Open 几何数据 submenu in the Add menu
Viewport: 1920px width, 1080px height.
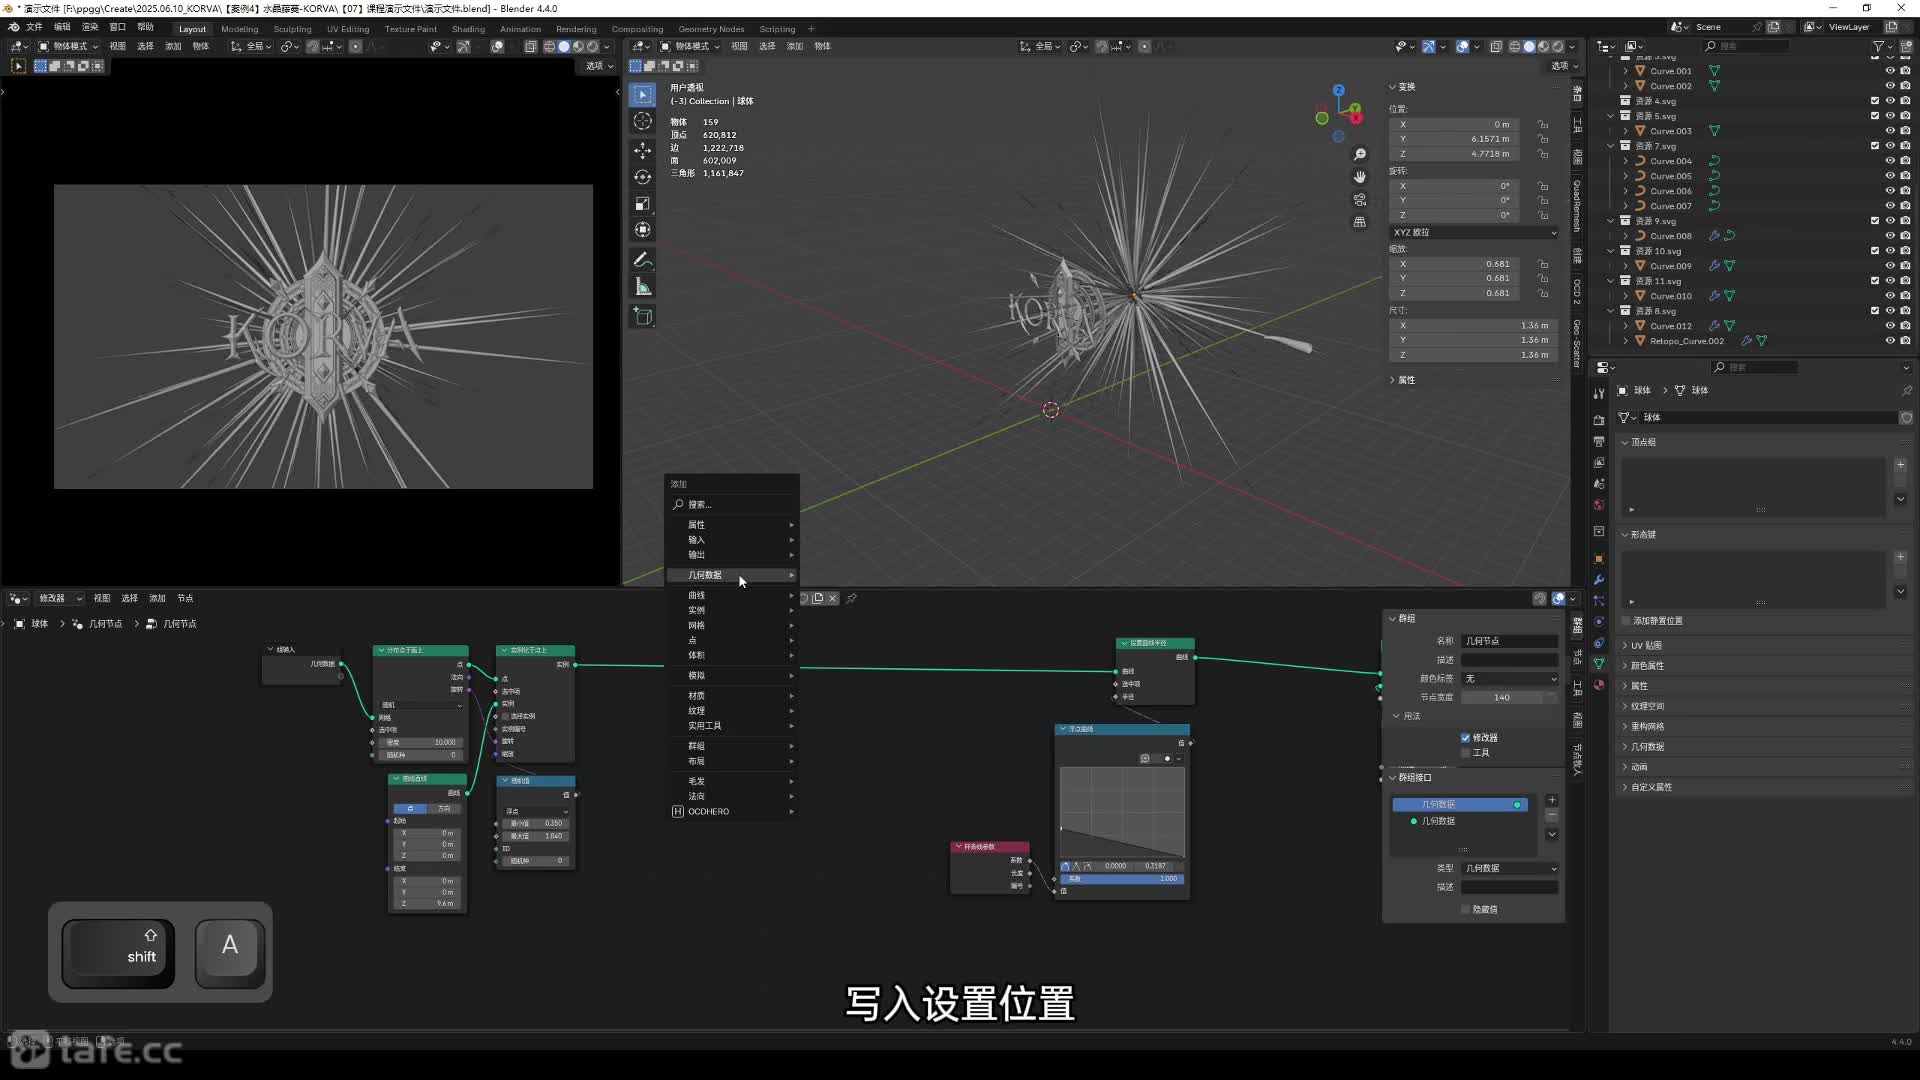(732, 575)
